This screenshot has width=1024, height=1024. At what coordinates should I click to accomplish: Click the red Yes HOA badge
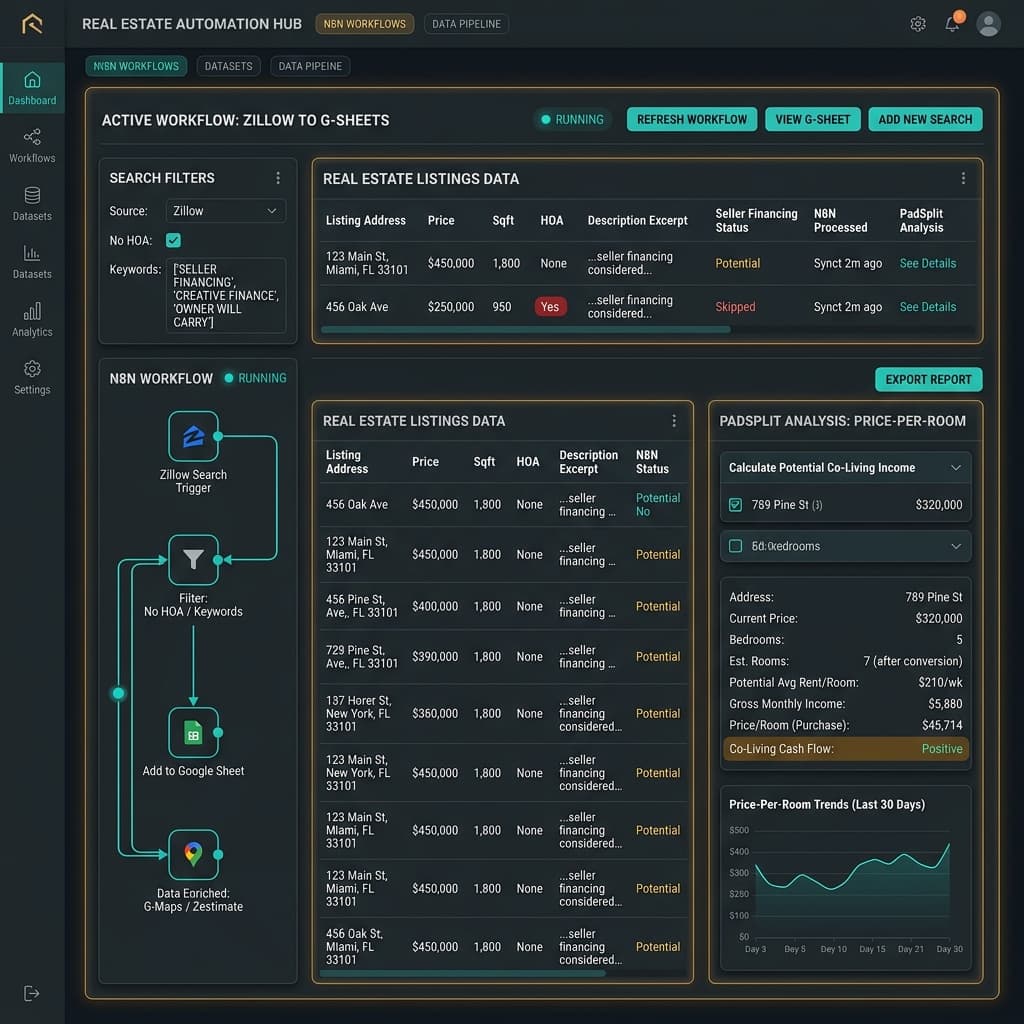(x=550, y=307)
